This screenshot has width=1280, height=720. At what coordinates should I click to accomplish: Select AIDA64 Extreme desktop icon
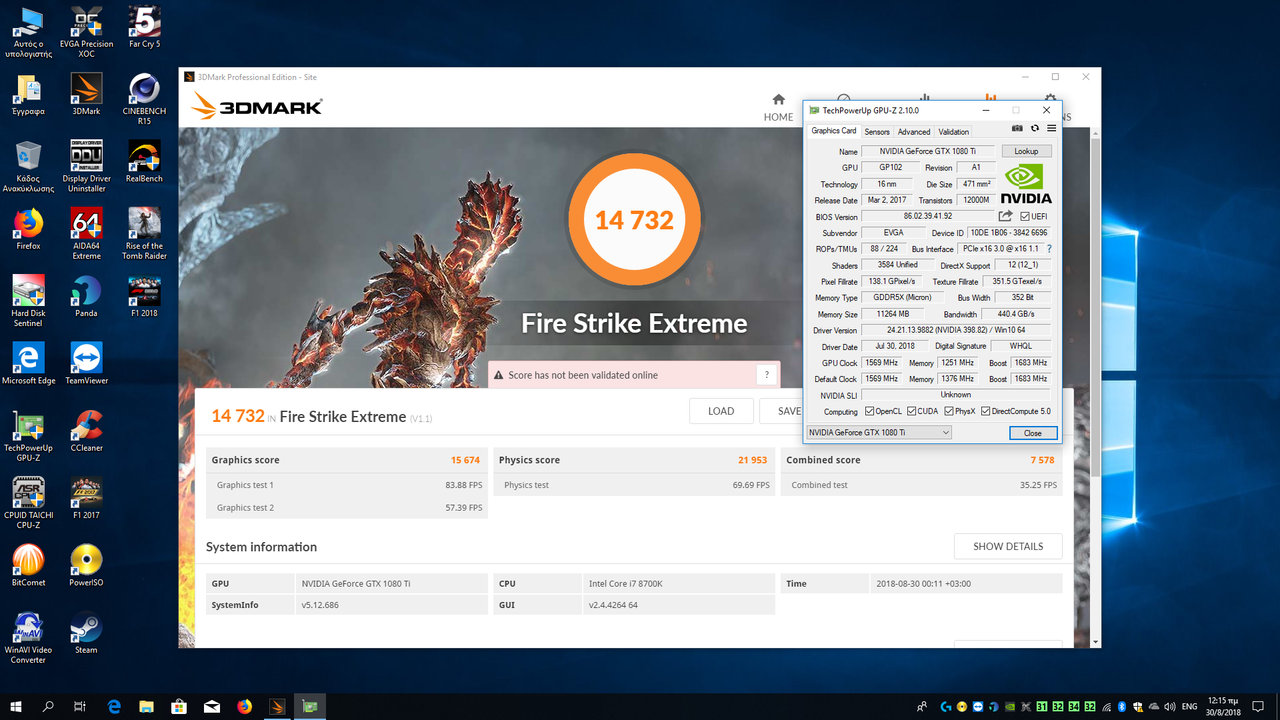[x=86, y=233]
